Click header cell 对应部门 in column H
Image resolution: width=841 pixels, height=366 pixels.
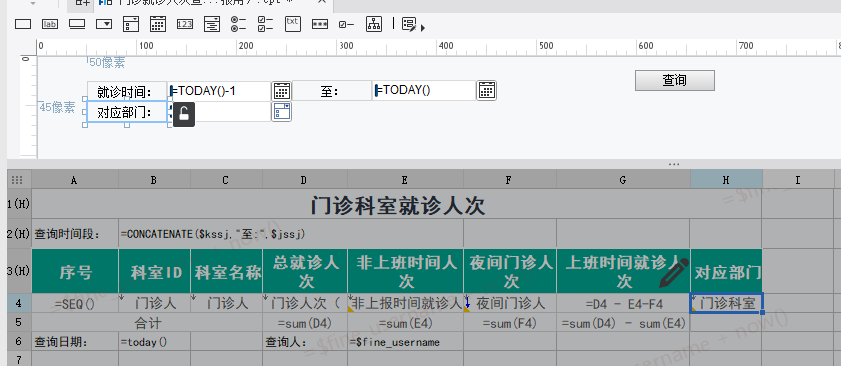[x=726, y=272]
